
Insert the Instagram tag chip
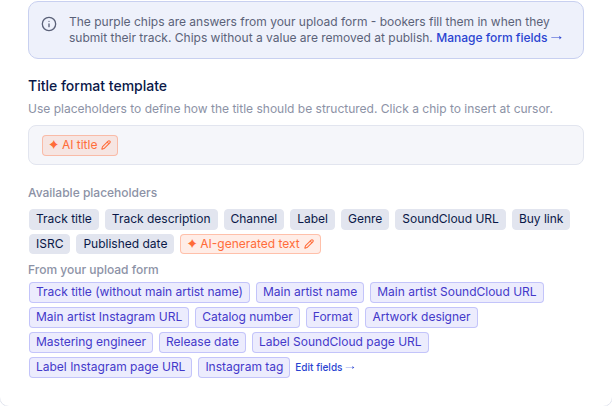(x=244, y=367)
